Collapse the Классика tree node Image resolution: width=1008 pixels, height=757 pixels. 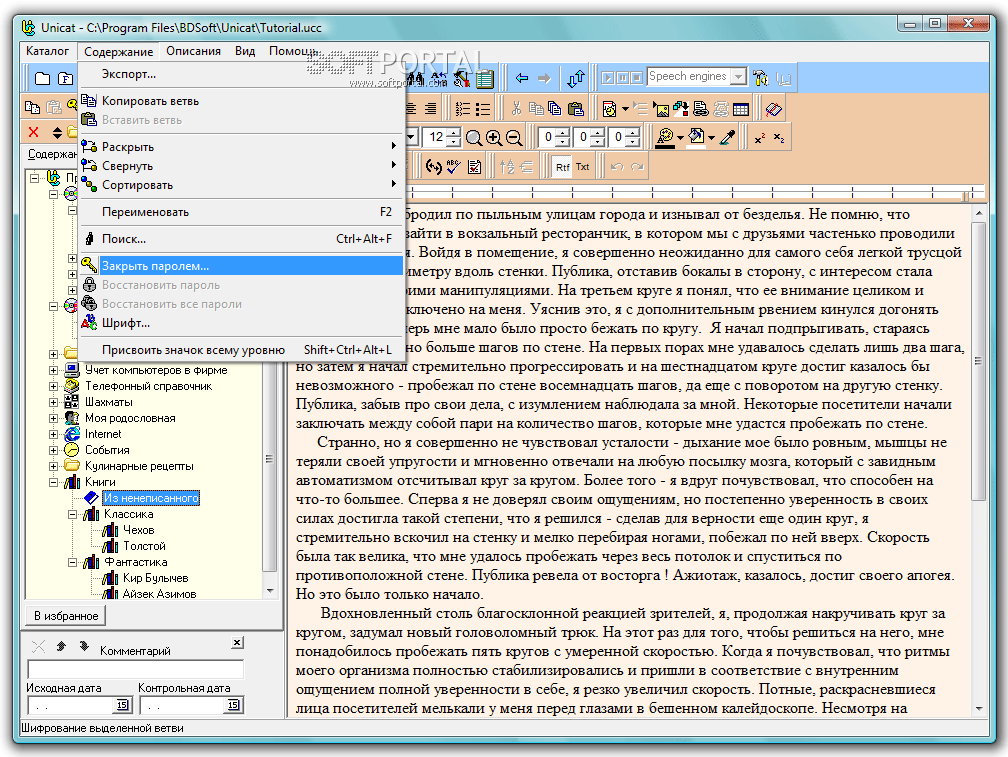(x=73, y=514)
